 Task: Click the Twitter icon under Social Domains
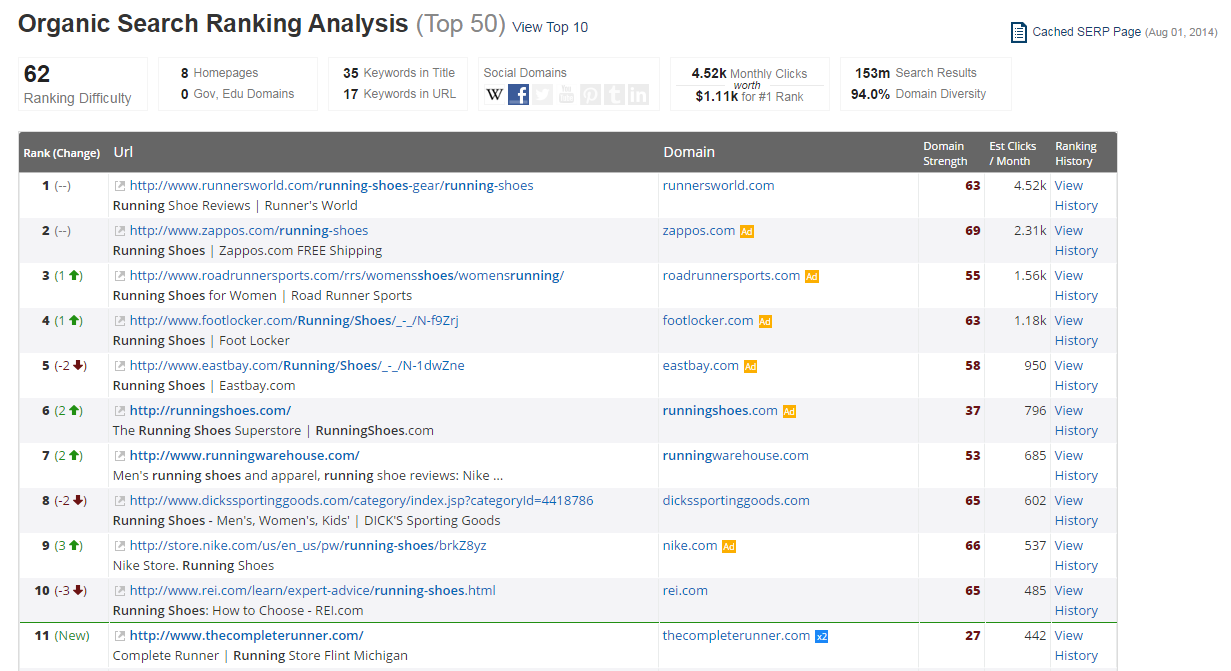[542, 95]
